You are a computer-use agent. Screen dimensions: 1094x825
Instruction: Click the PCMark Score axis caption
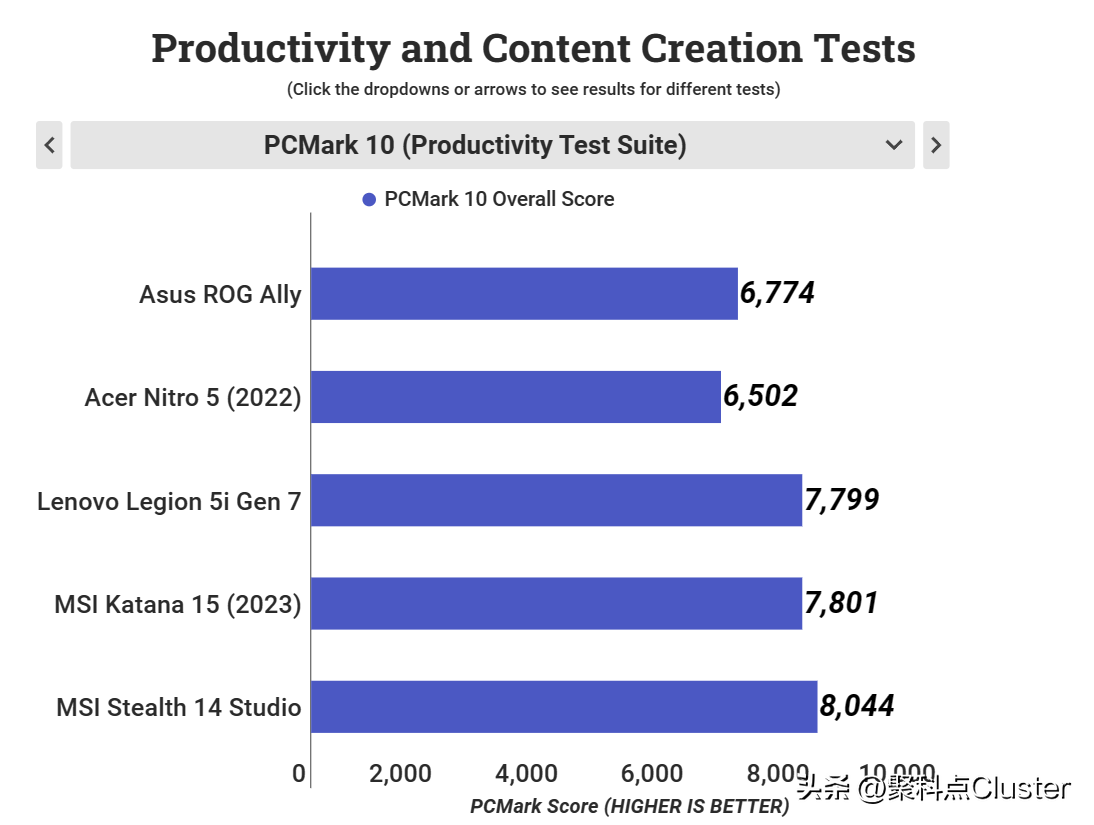coord(629,806)
